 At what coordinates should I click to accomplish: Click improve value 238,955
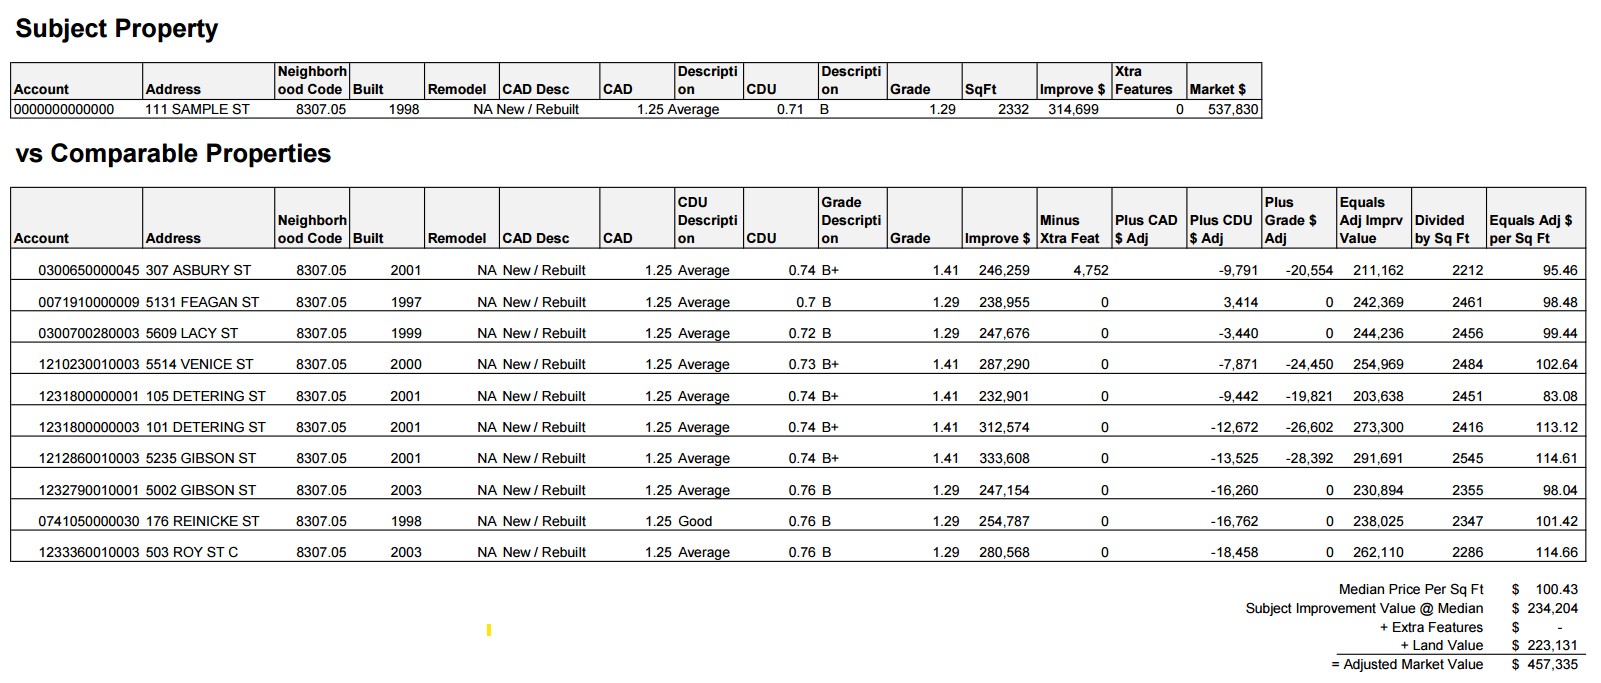coord(1004,302)
